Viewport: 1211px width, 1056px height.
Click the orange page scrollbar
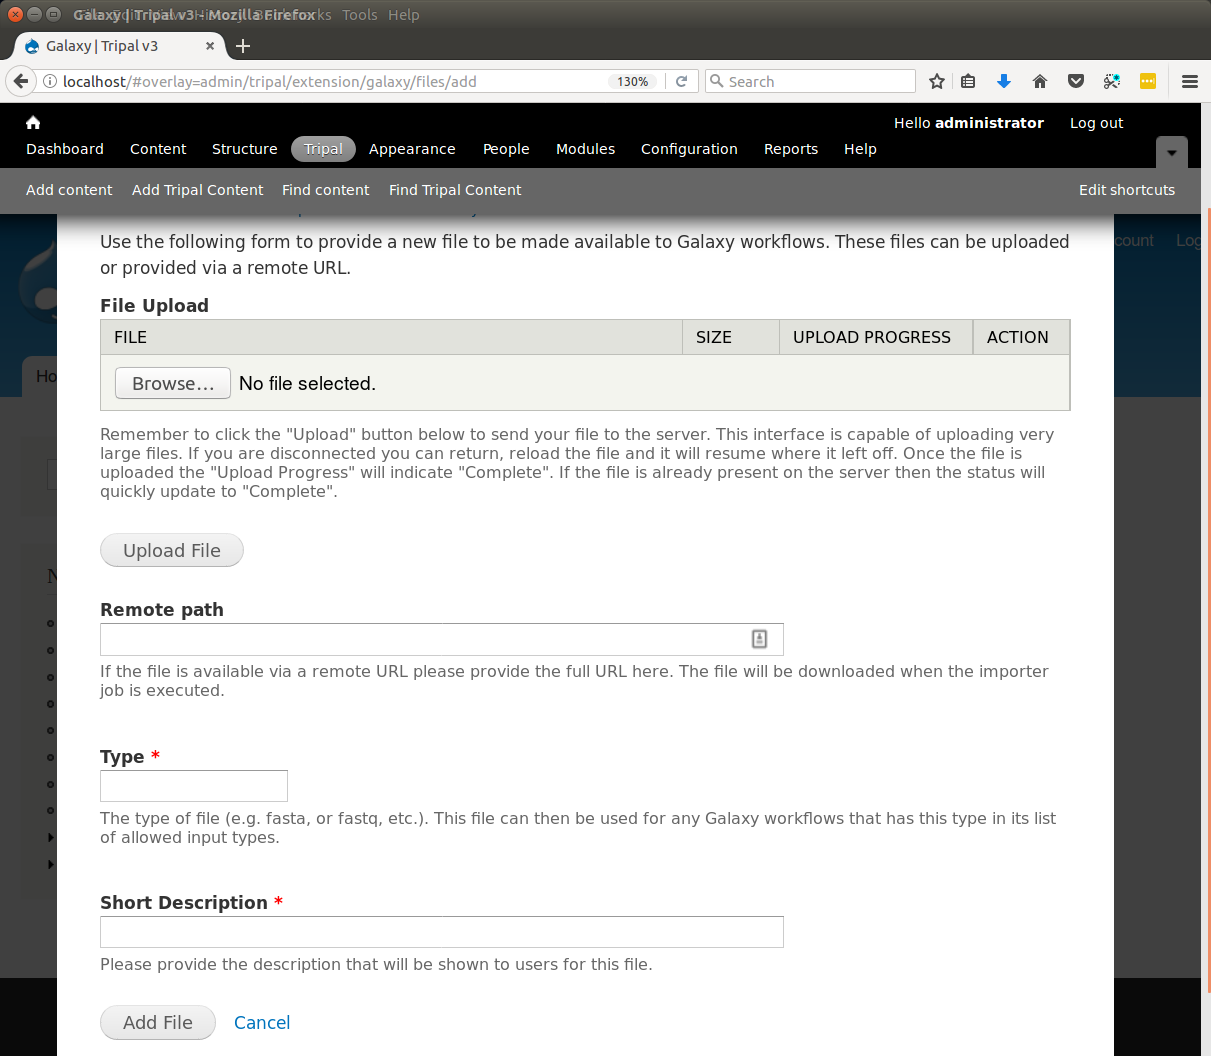(x=1208, y=600)
